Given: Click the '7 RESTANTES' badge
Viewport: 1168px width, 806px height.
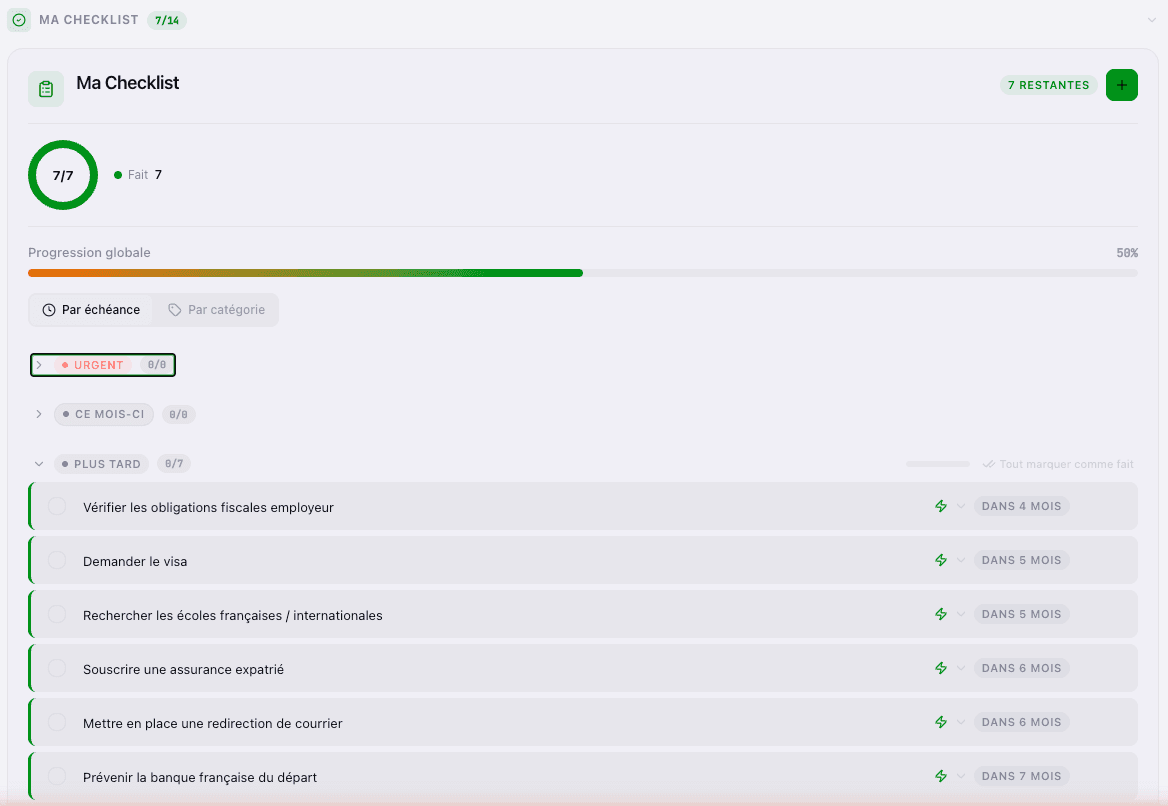Looking at the screenshot, I should coord(1048,85).
